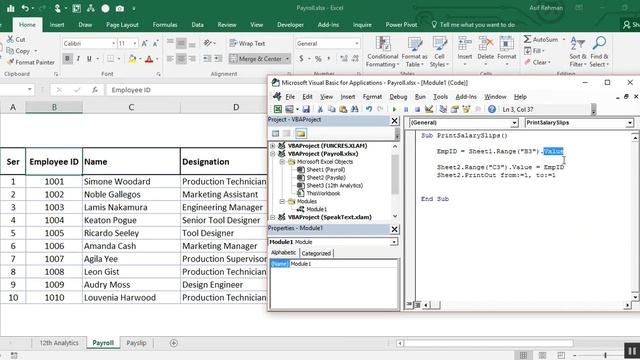Close the Project - VBAProject pane
The image size is (640, 360).
click(394, 120)
